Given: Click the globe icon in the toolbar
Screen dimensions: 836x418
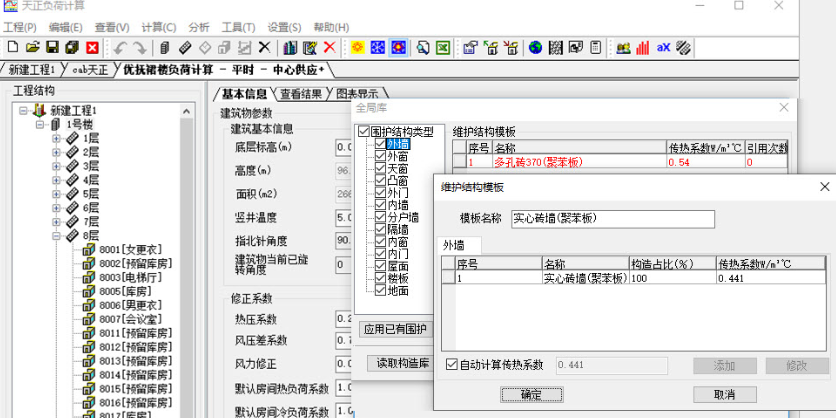Looking at the screenshot, I should pyautogui.click(x=535, y=47).
